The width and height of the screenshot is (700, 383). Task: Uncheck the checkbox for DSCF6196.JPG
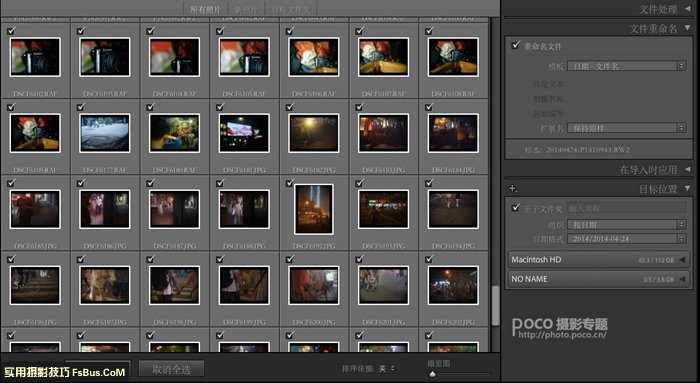[x=11, y=259]
